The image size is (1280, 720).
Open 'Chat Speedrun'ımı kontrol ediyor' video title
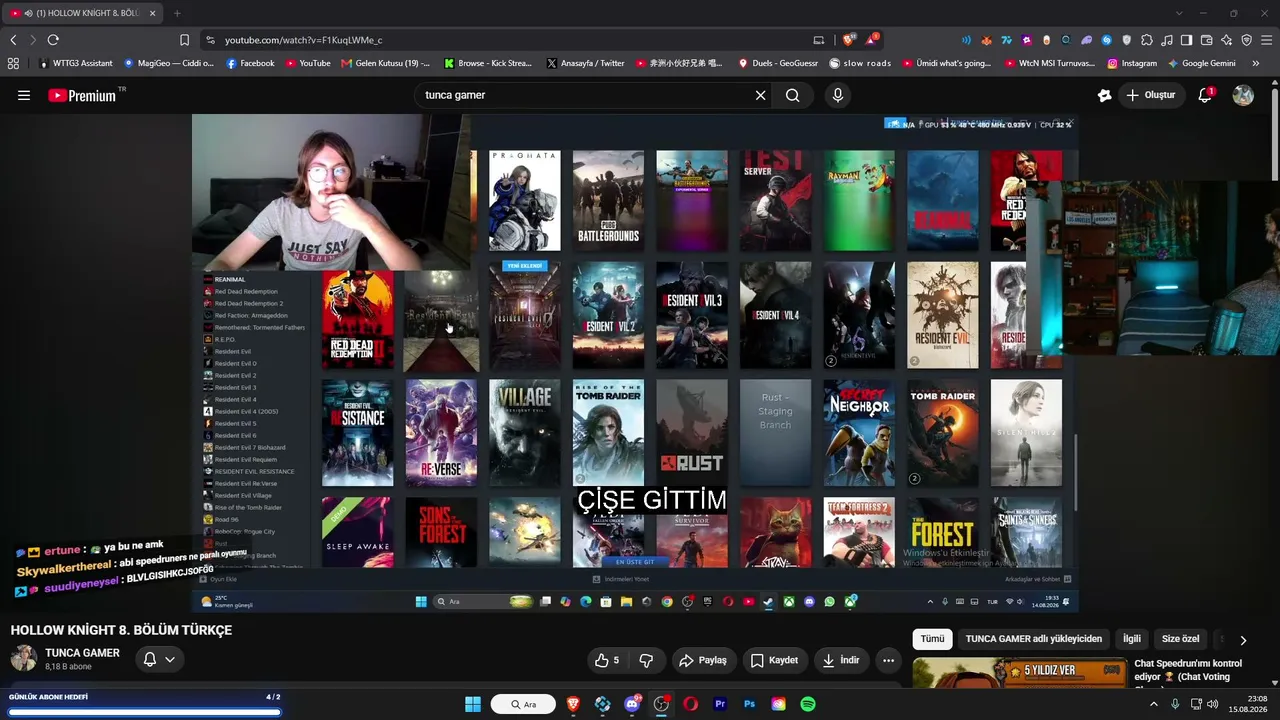click(x=1188, y=670)
